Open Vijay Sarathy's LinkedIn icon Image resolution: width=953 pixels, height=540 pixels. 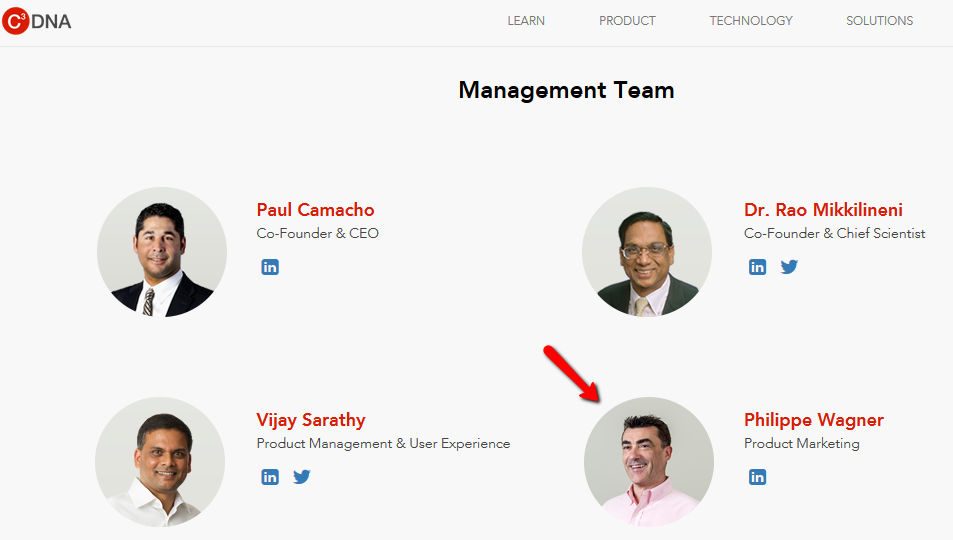270,477
